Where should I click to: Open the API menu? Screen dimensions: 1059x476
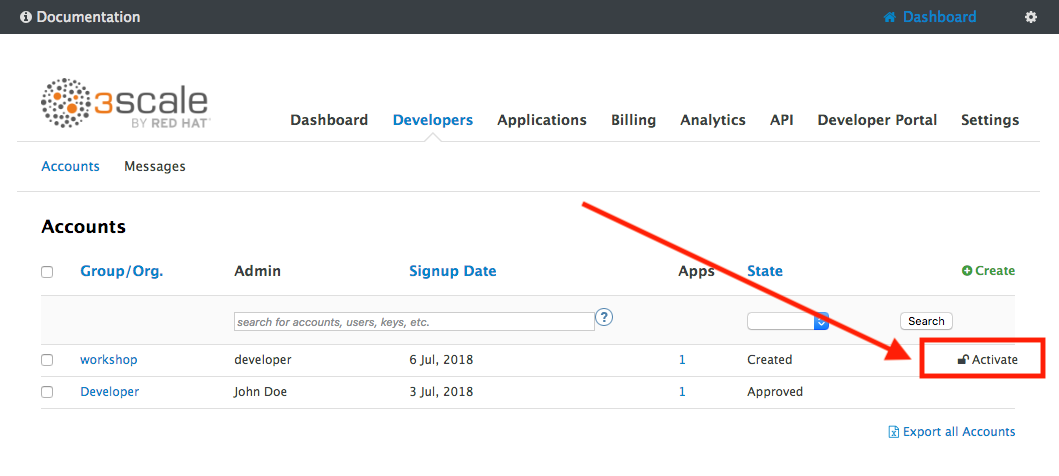781,120
